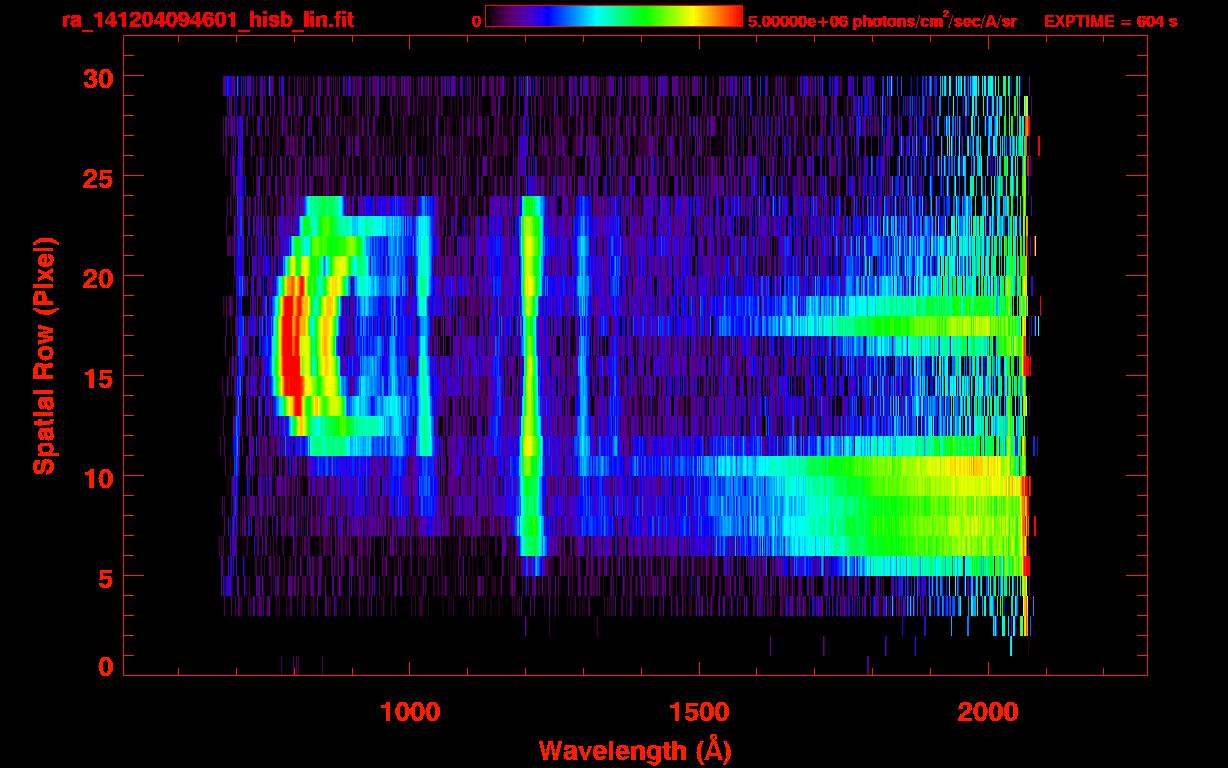
Task: Click the colorbar maximum label 5.00000e+06 photons/cm²/sec/A/sr
Action: (882, 20)
